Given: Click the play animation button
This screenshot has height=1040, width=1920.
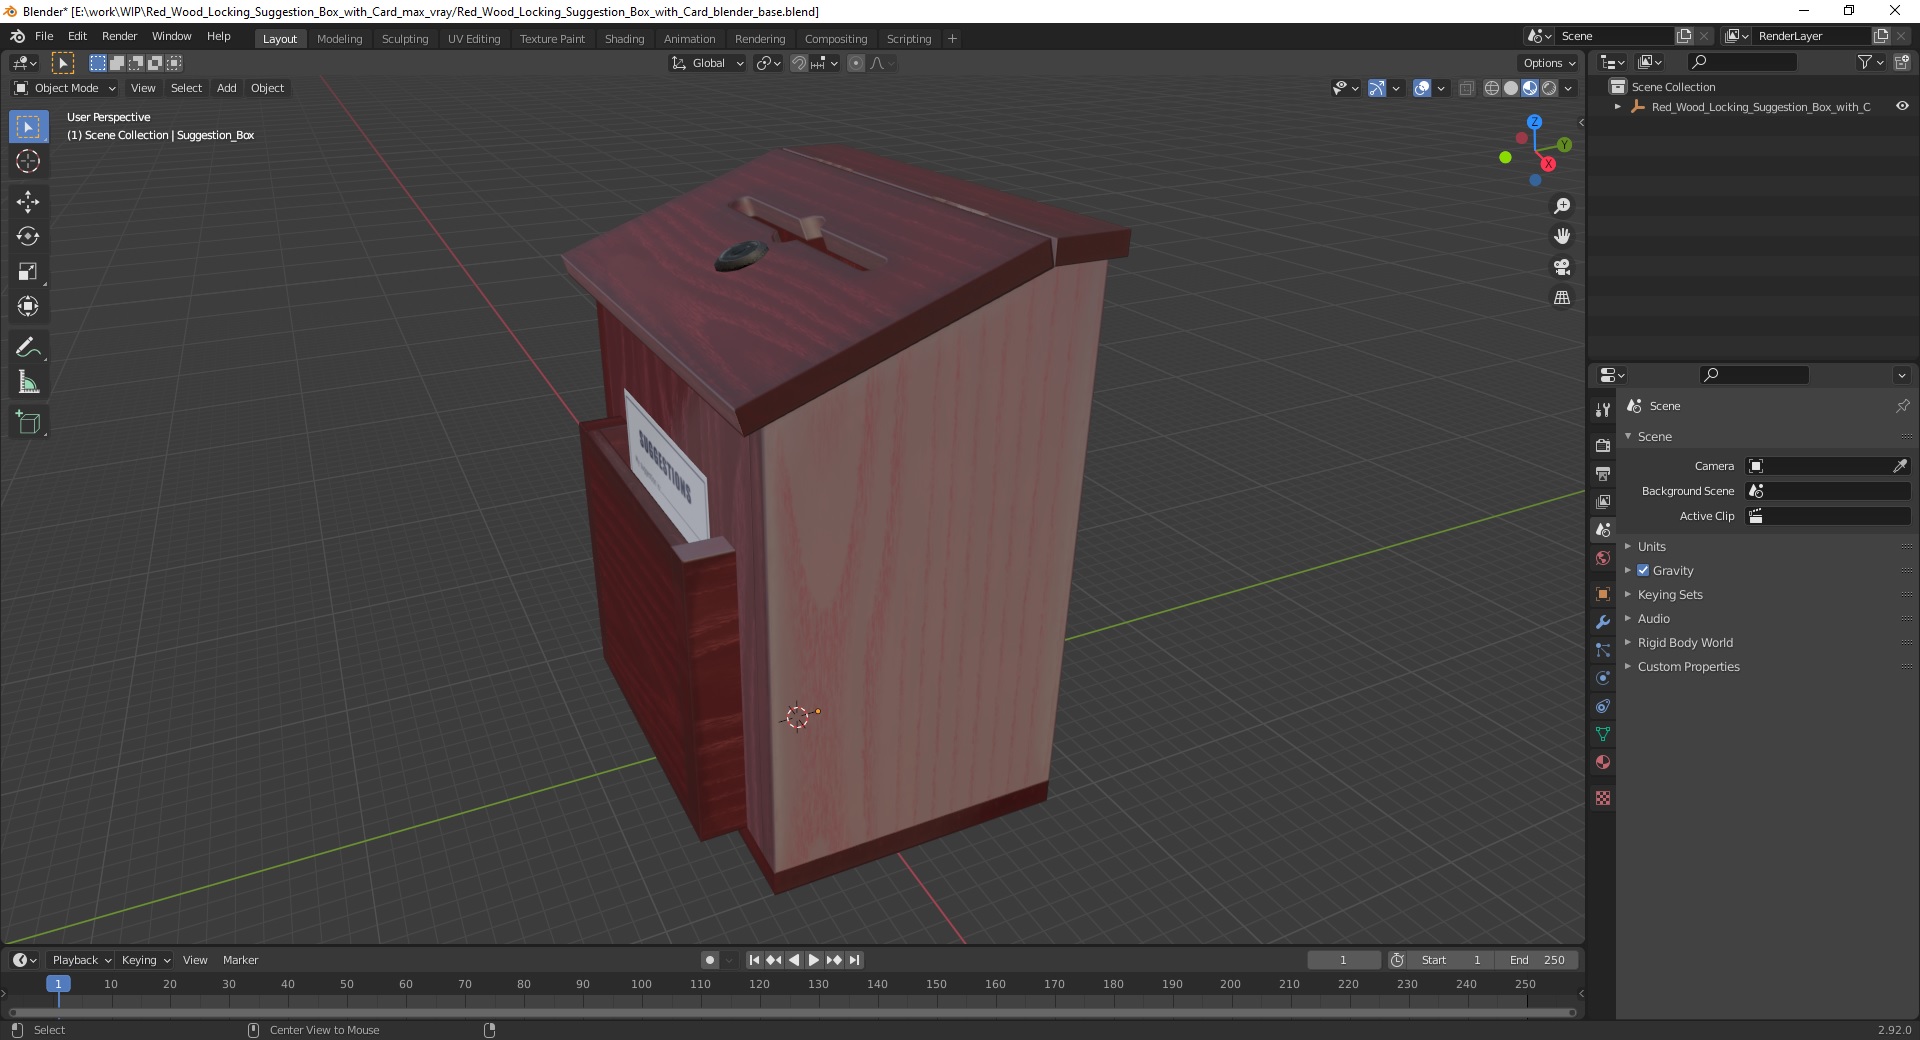Looking at the screenshot, I should [x=814, y=960].
